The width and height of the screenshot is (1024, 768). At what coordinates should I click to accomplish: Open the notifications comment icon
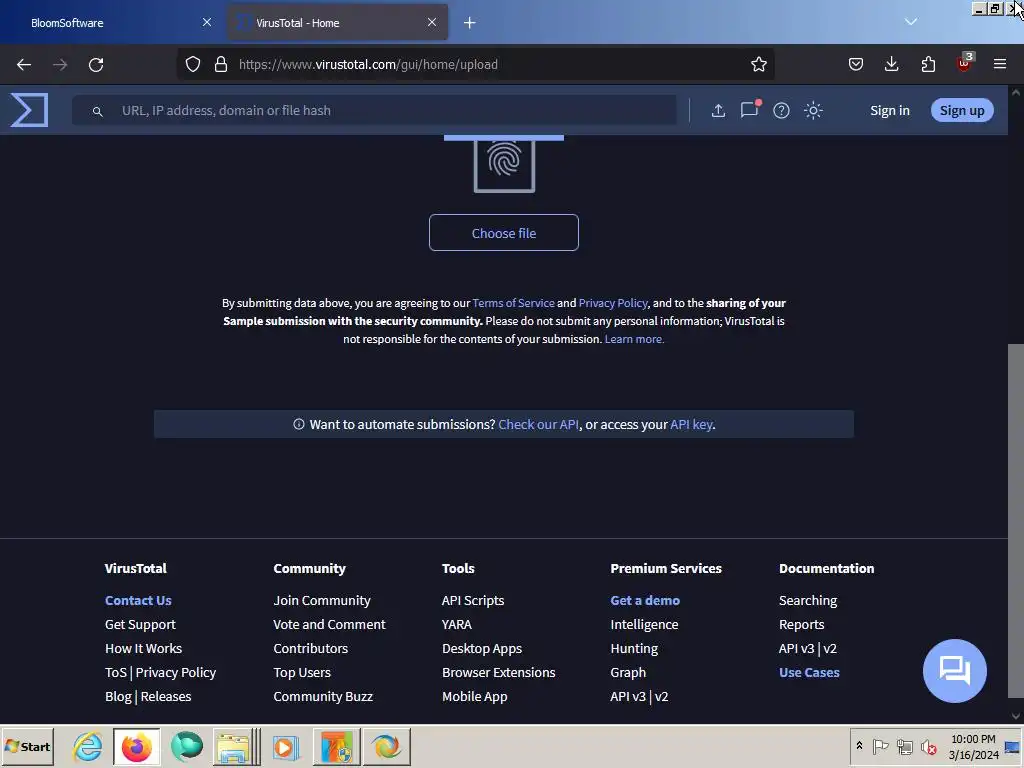[750, 109]
